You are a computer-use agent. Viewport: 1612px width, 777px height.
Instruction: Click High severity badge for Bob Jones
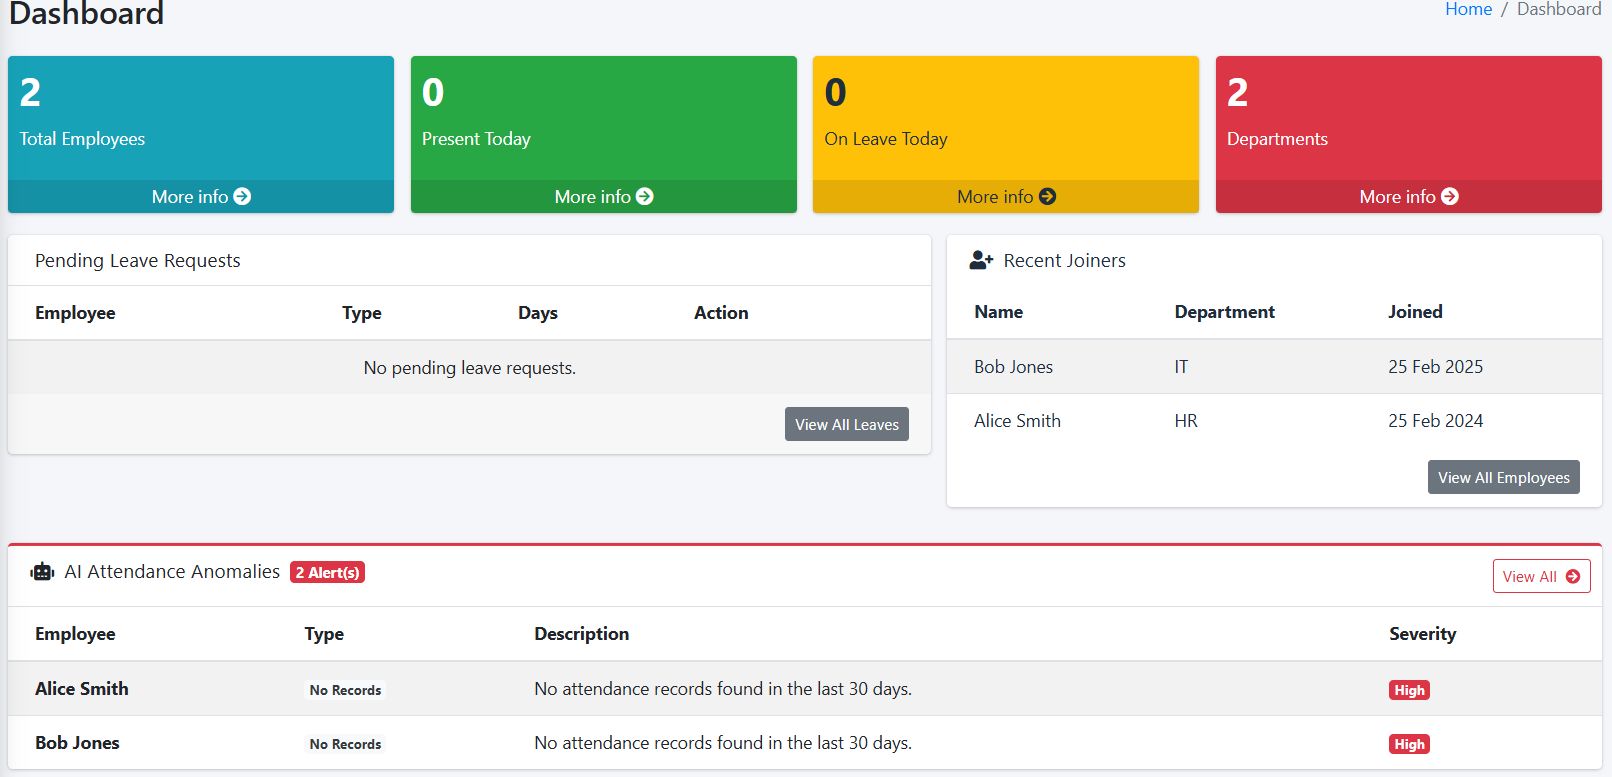1409,744
